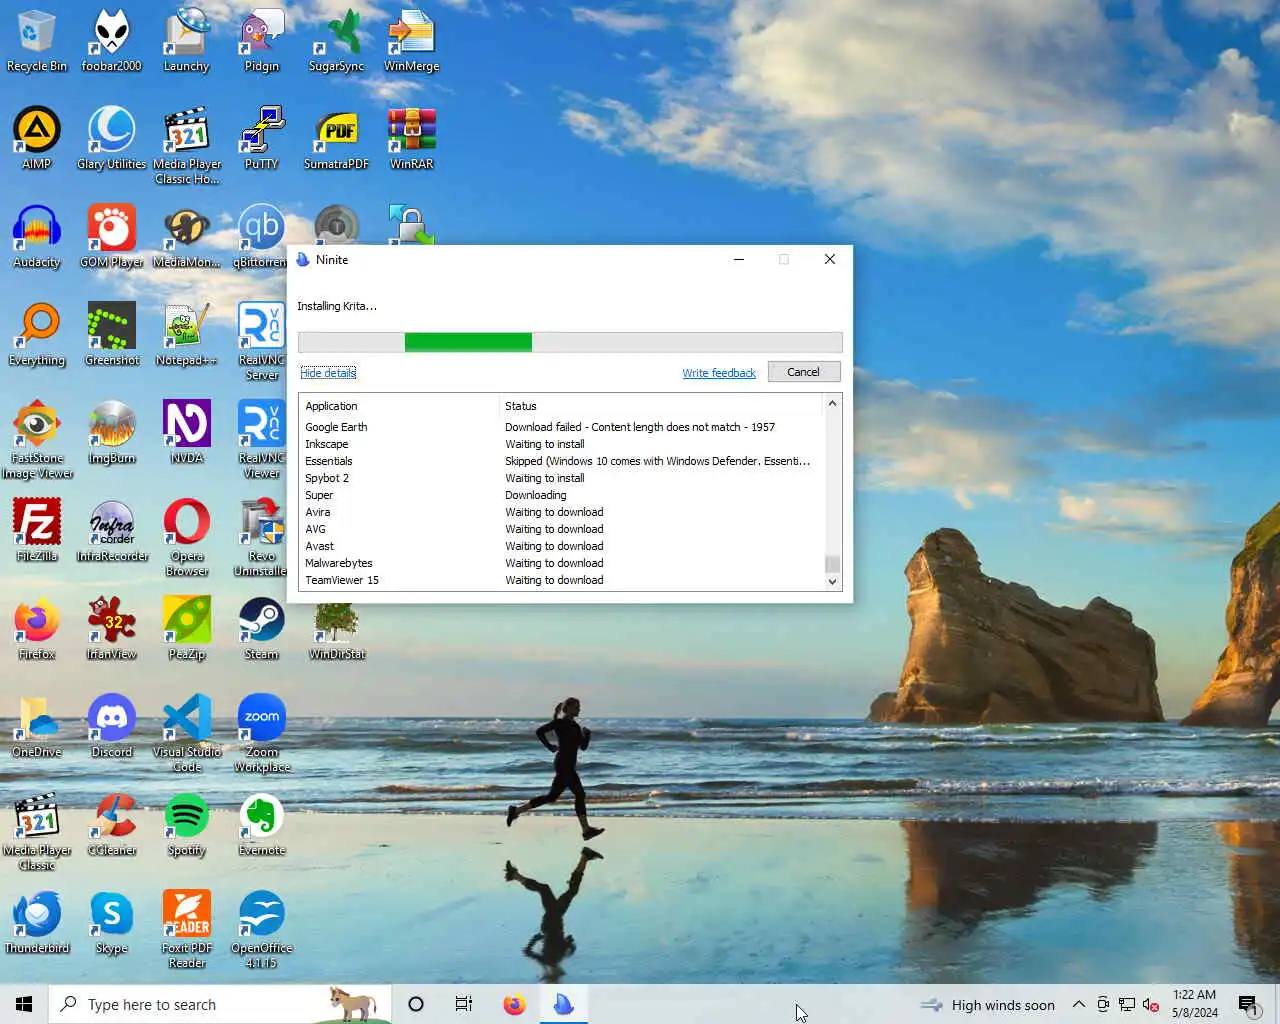Select the Greenshot desktop icon
1280x1024 pixels.
111,334
